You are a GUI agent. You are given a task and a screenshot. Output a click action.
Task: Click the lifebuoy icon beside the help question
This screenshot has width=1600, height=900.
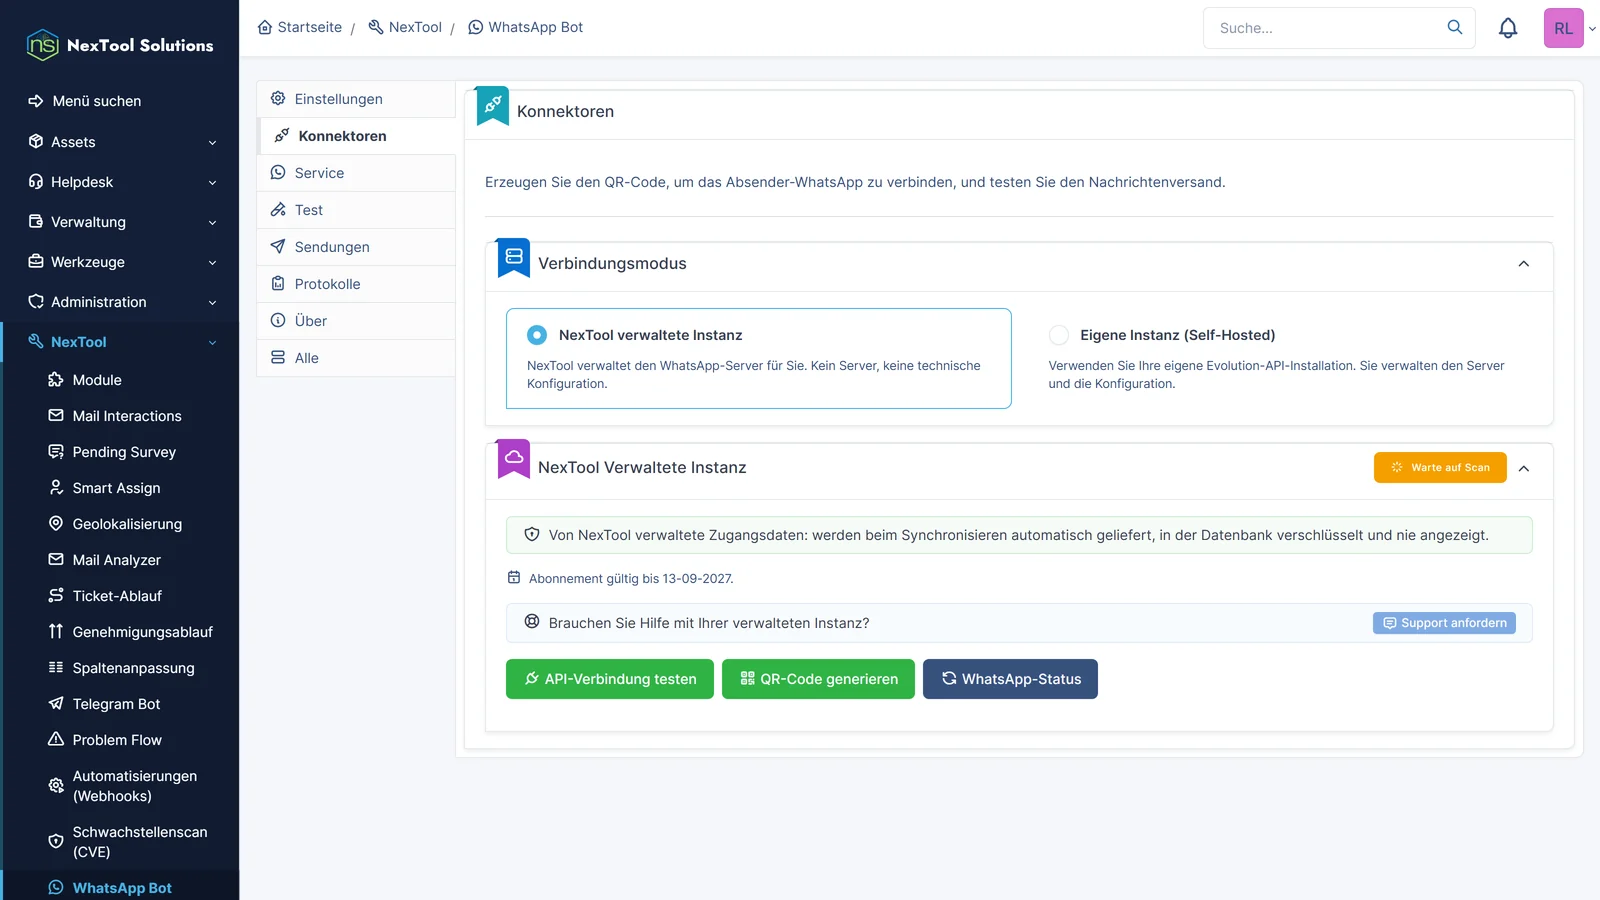pyautogui.click(x=532, y=622)
